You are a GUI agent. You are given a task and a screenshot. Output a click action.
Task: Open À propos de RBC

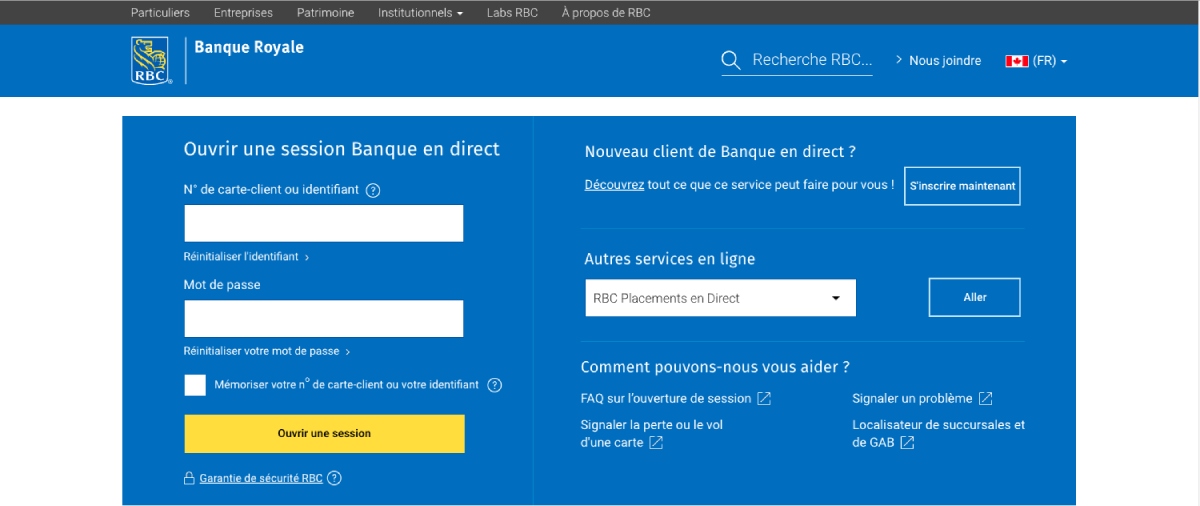[x=606, y=13]
